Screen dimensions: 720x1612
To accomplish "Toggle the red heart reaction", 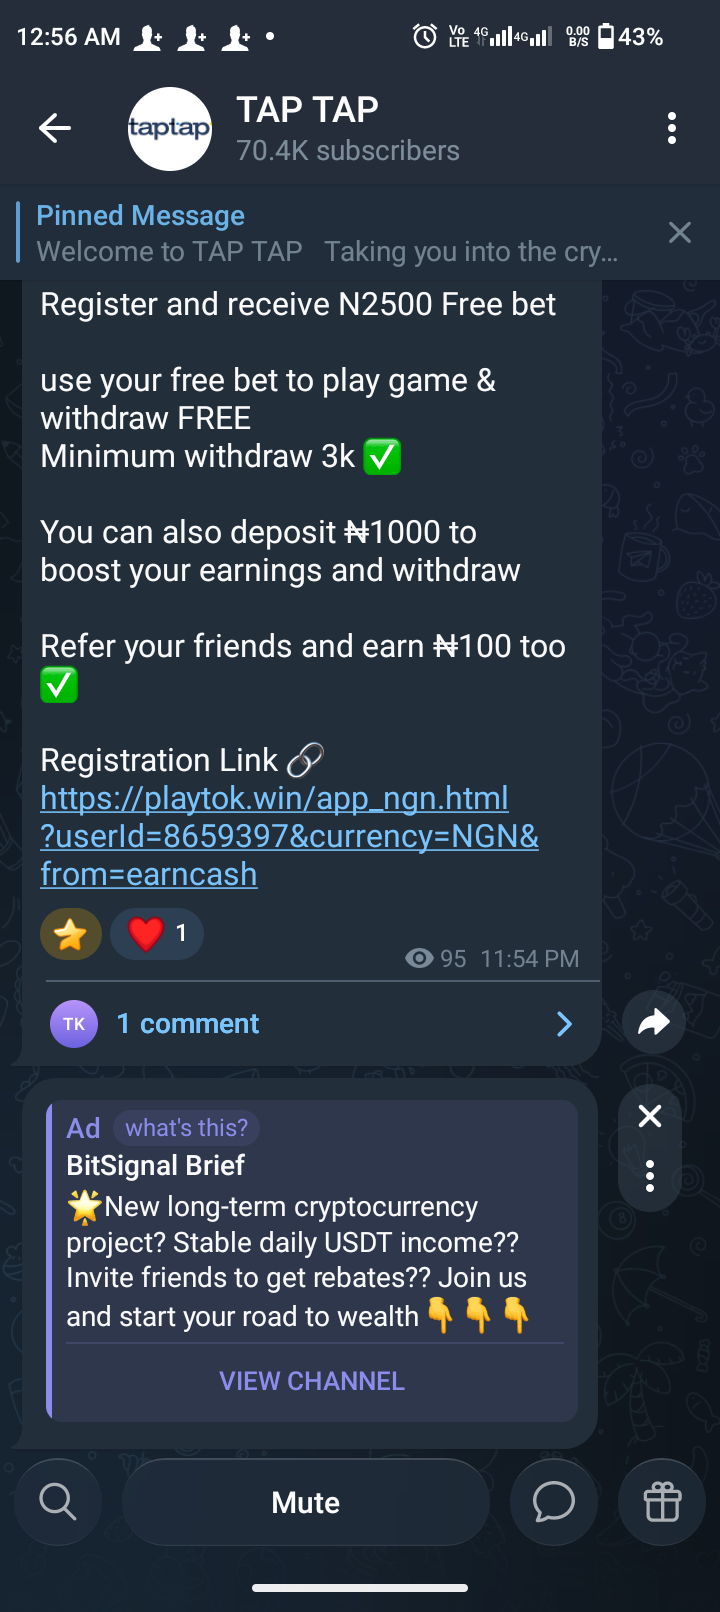I will (x=157, y=934).
